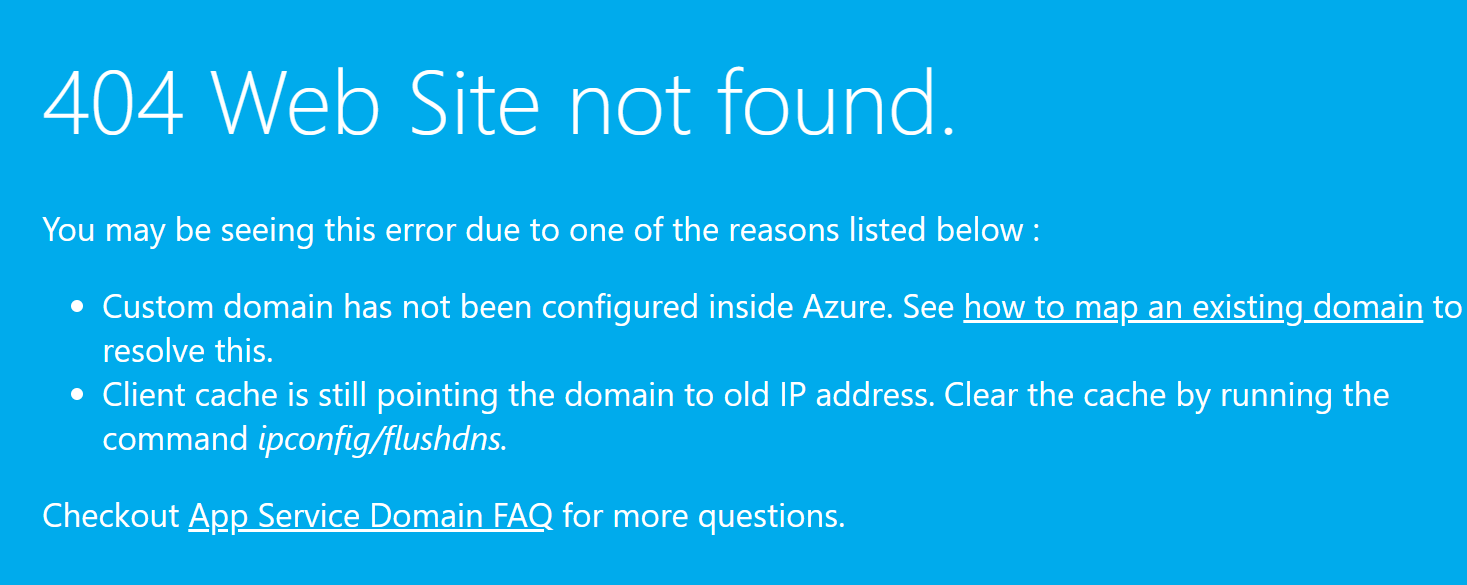Click the 'You may be seeing this error' sentence
The height and width of the screenshot is (585, 1467).
[541, 230]
